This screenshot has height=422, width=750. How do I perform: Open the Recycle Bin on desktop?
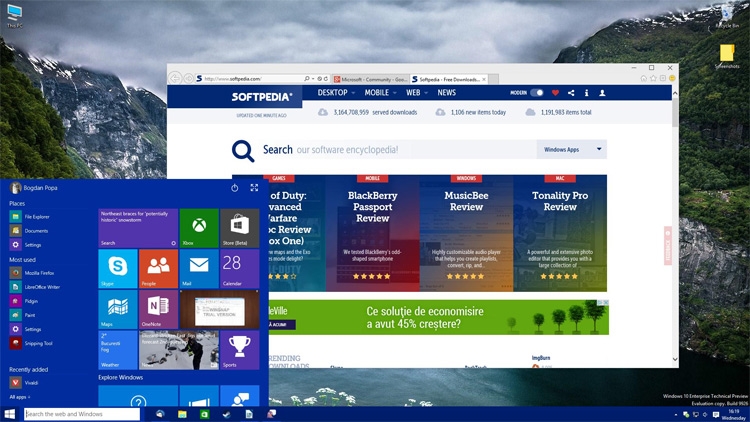tap(727, 16)
